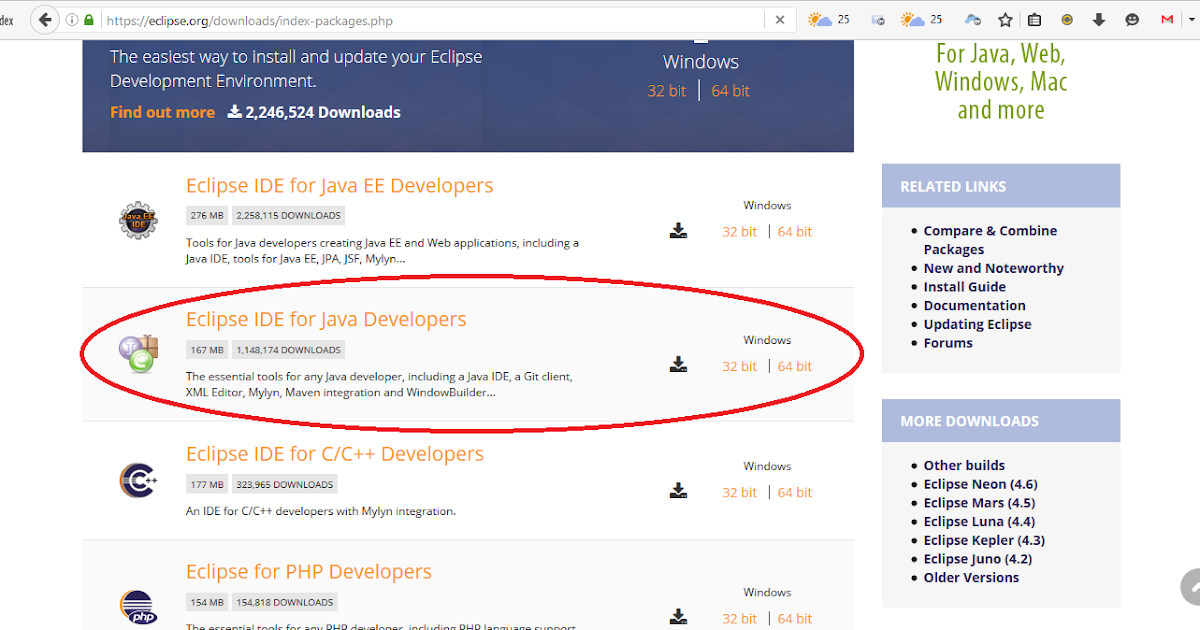
Task: Open the Gmail toolbar icon
Action: click(x=1166, y=20)
